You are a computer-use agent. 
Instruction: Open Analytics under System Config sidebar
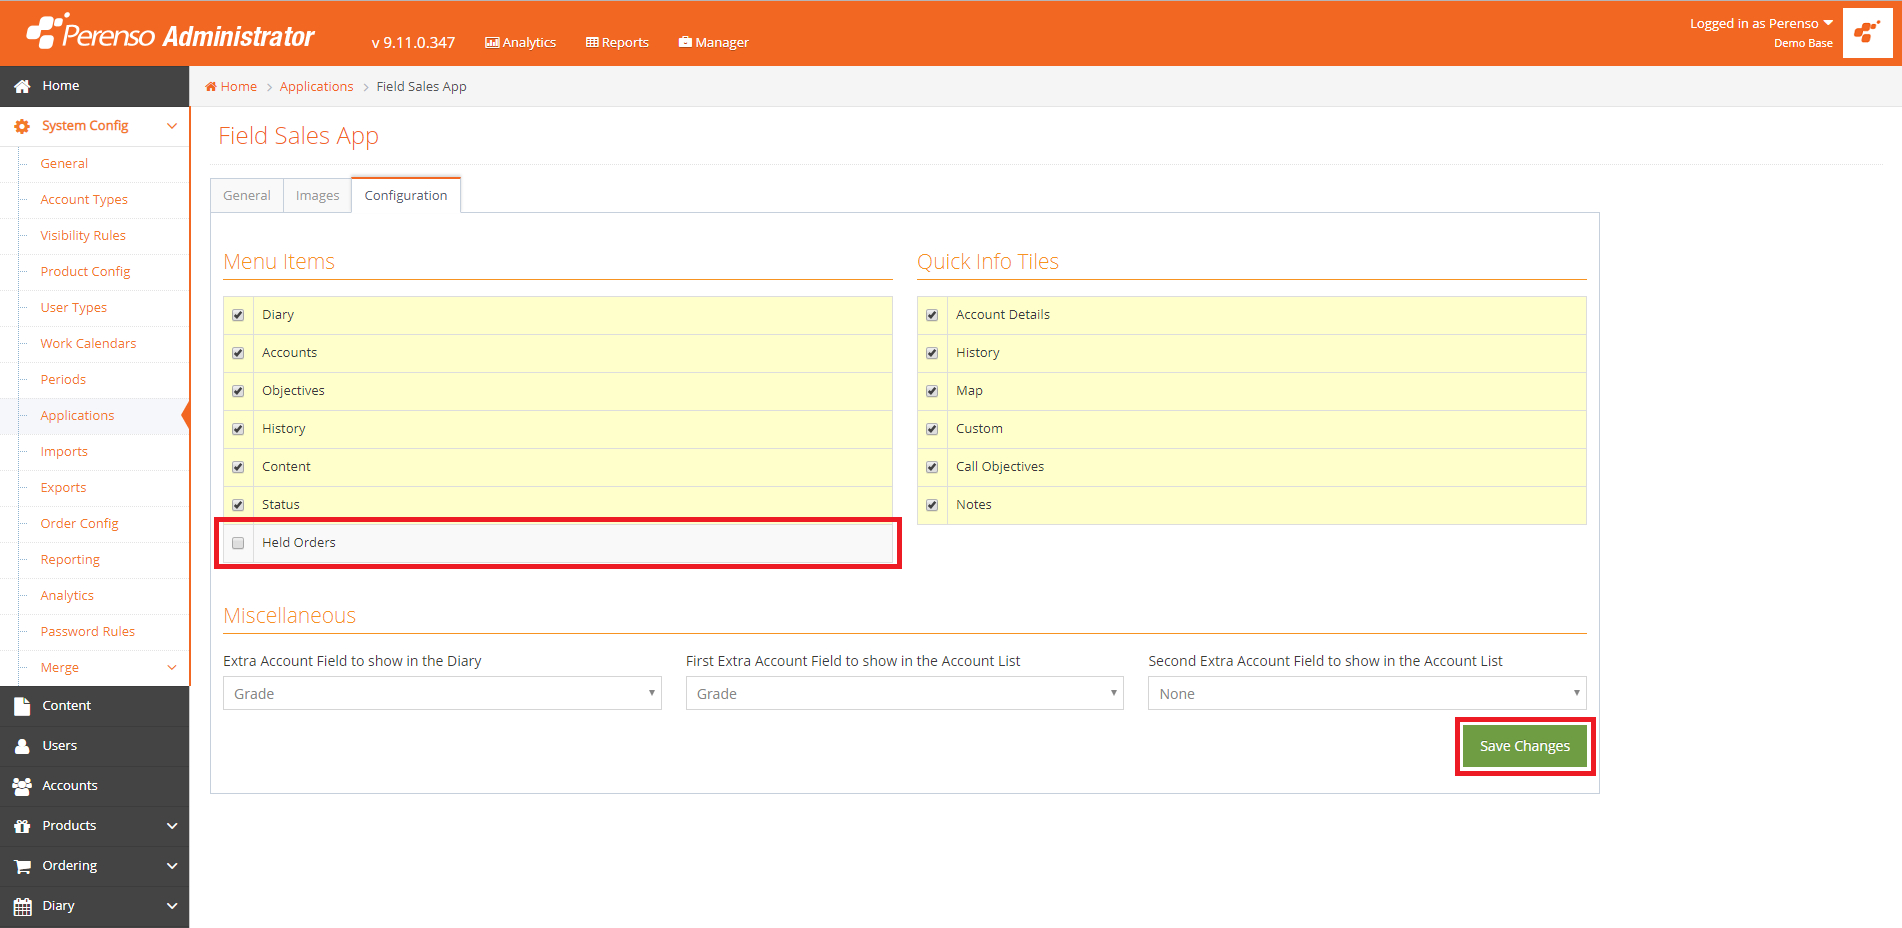(67, 596)
